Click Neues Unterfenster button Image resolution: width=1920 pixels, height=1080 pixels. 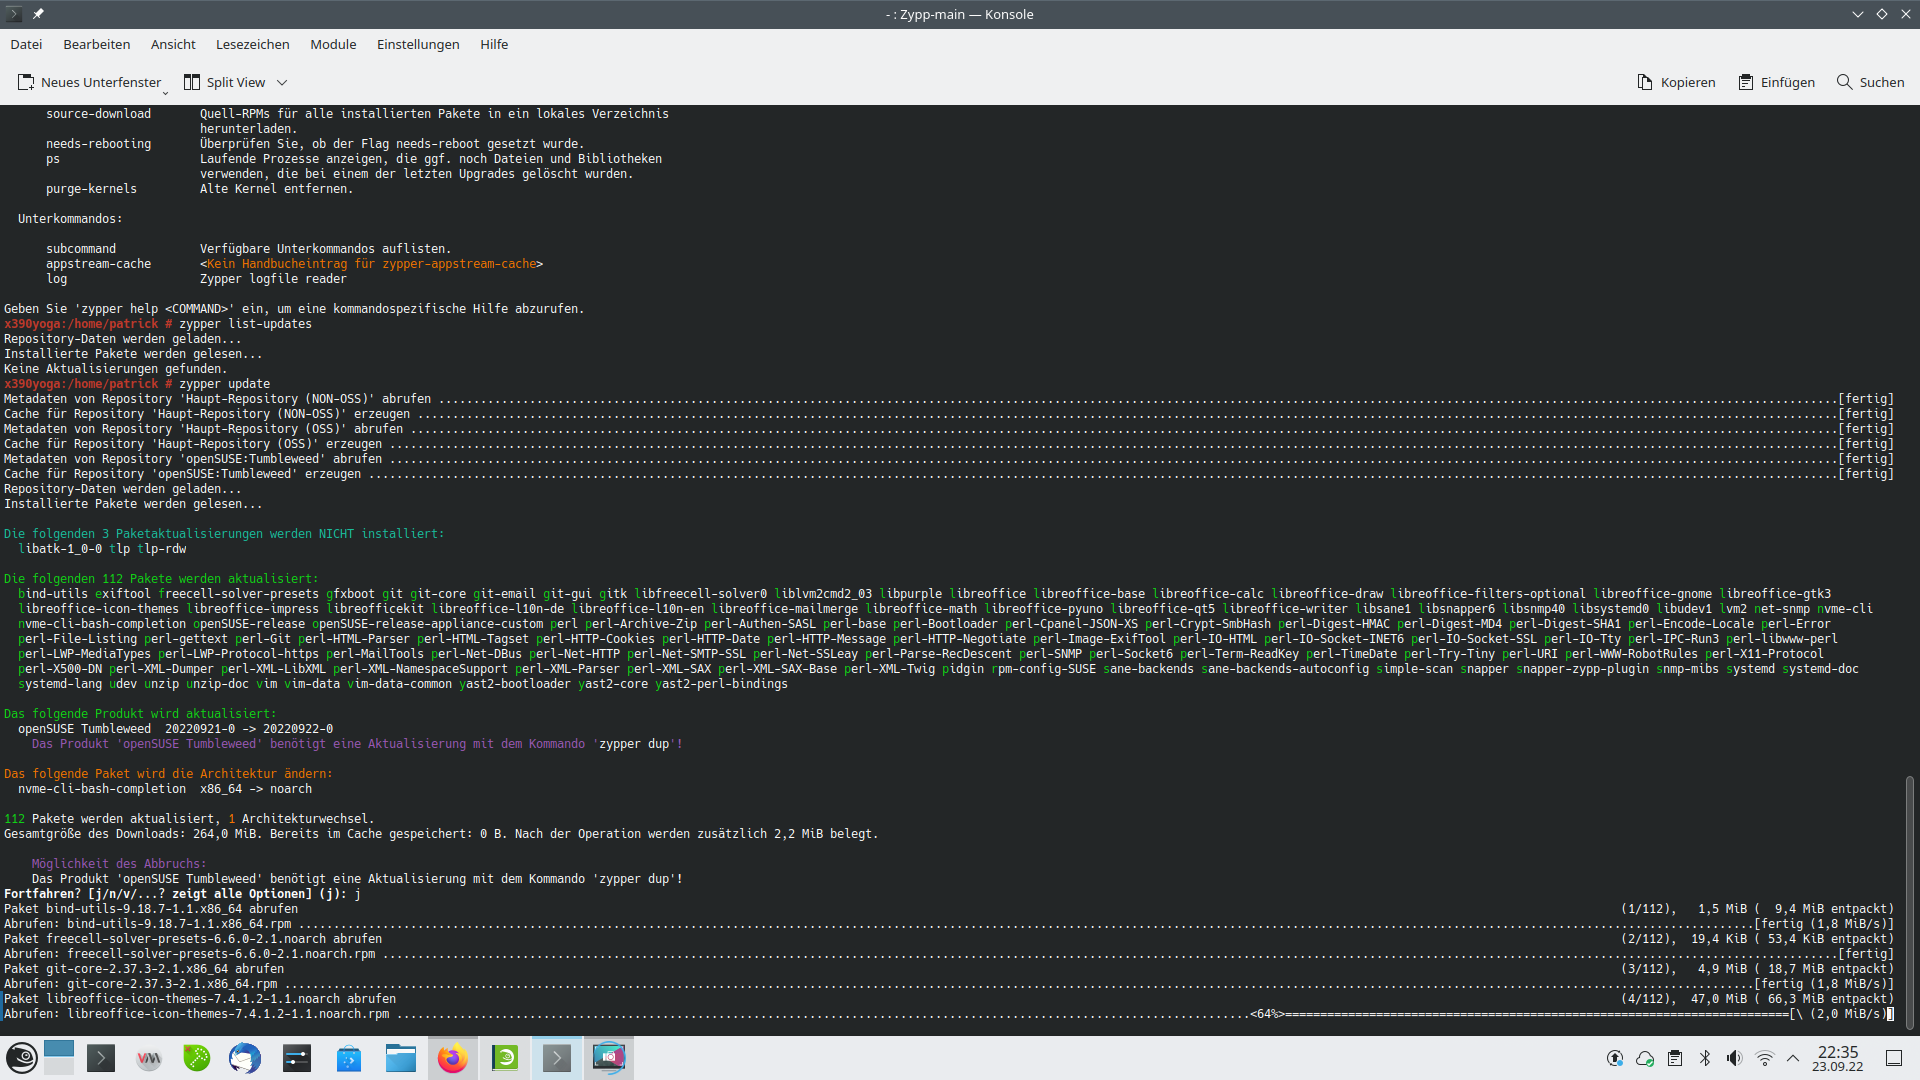[88, 82]
